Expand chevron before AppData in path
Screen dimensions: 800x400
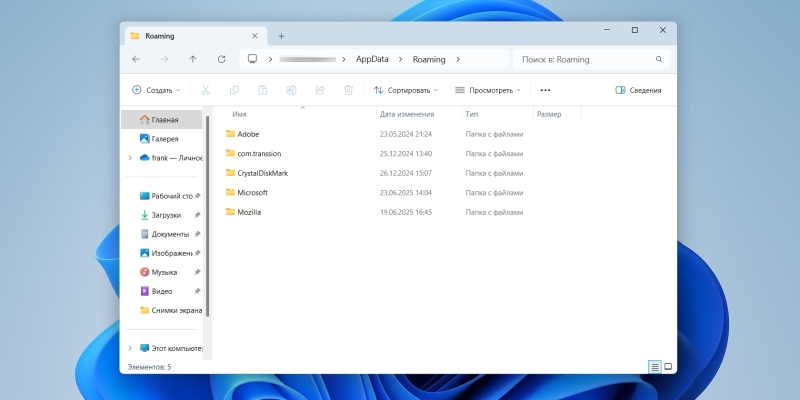[x=344, y=60]
